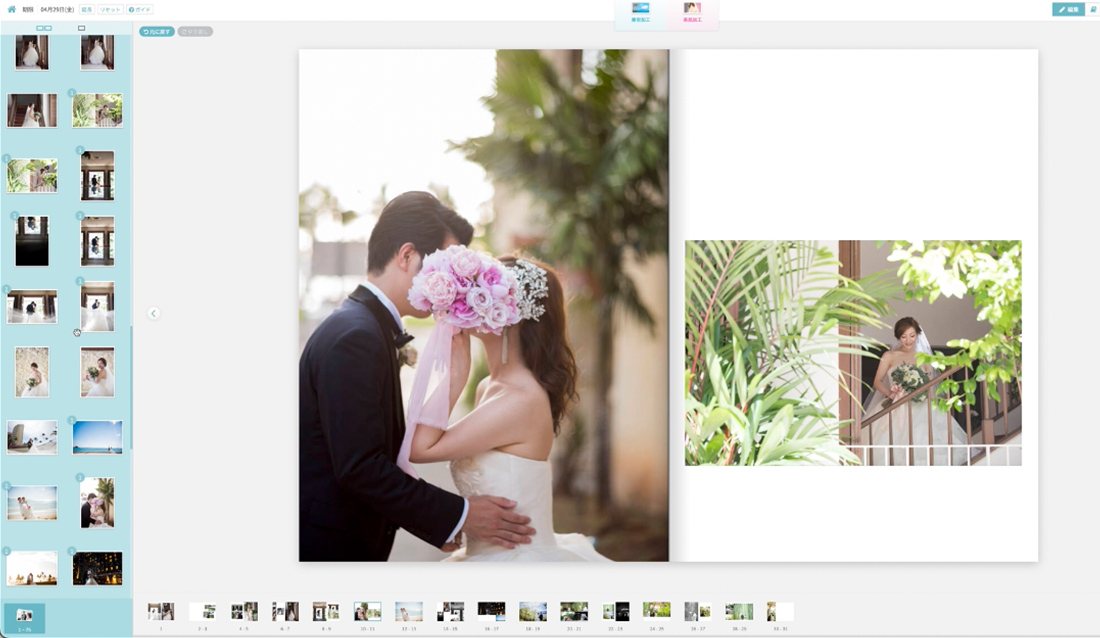
Task: Click the リセット reset button
Action: coord(110,9)
